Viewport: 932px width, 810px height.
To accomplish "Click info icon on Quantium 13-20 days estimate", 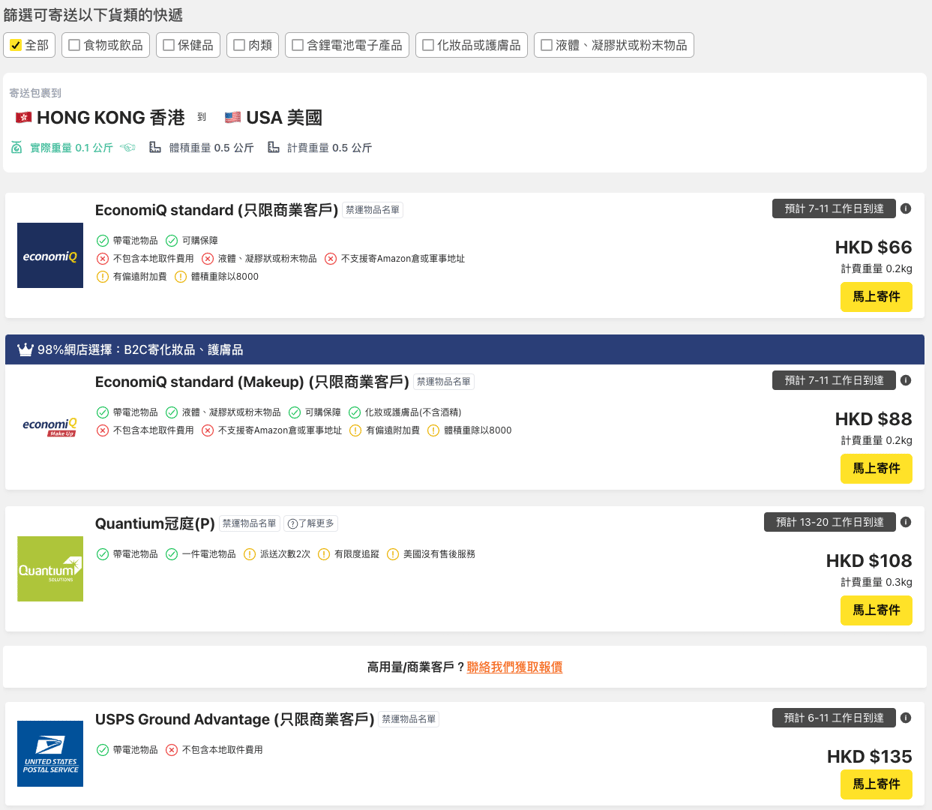I will click(905, 522).
